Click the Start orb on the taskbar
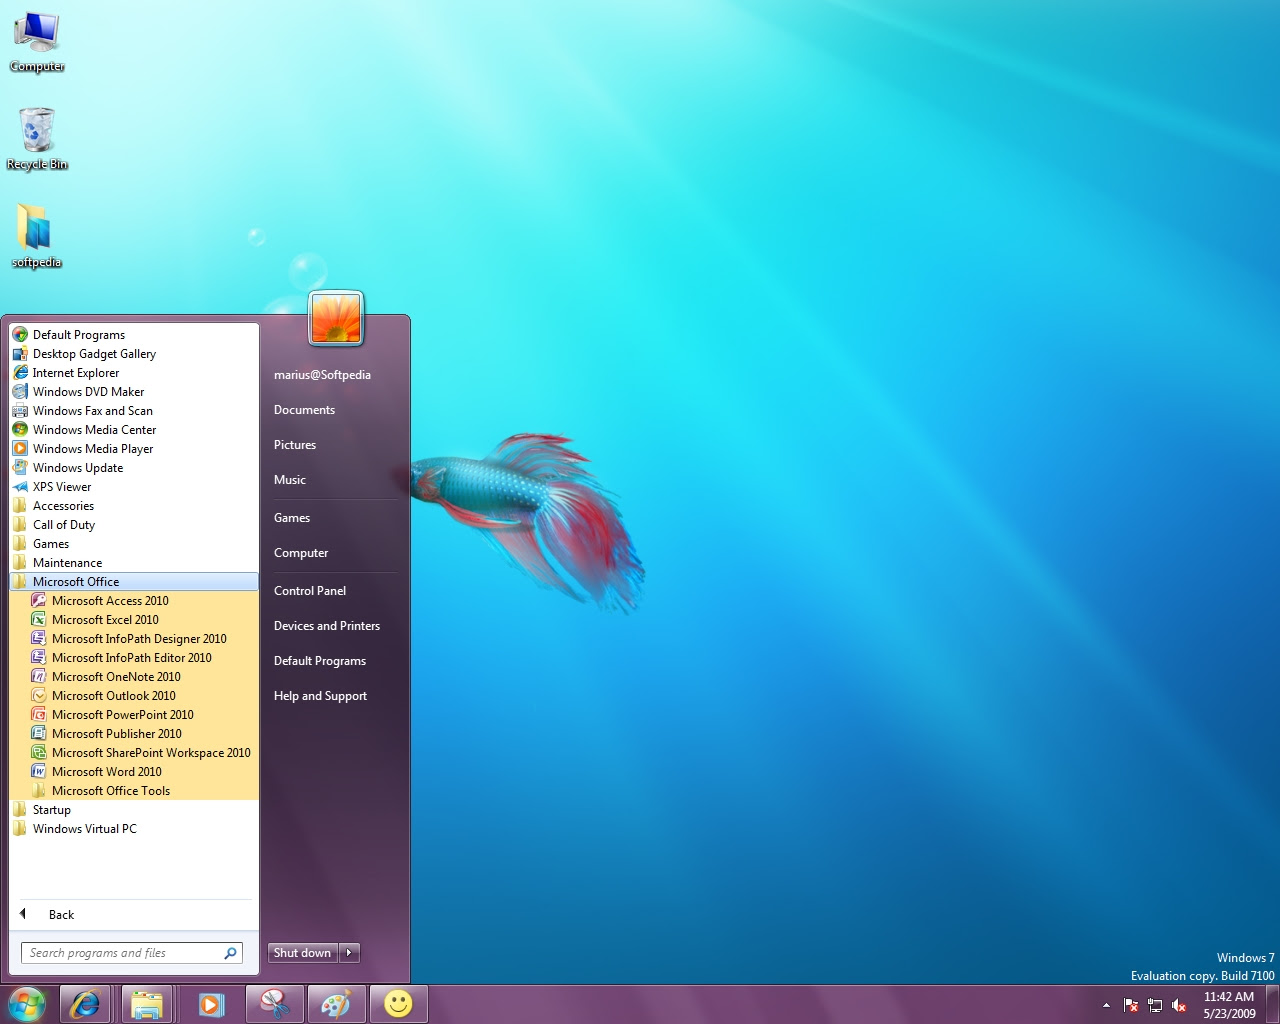The width and height of the screenshot is (1280, 1024). coord(27,1004)
